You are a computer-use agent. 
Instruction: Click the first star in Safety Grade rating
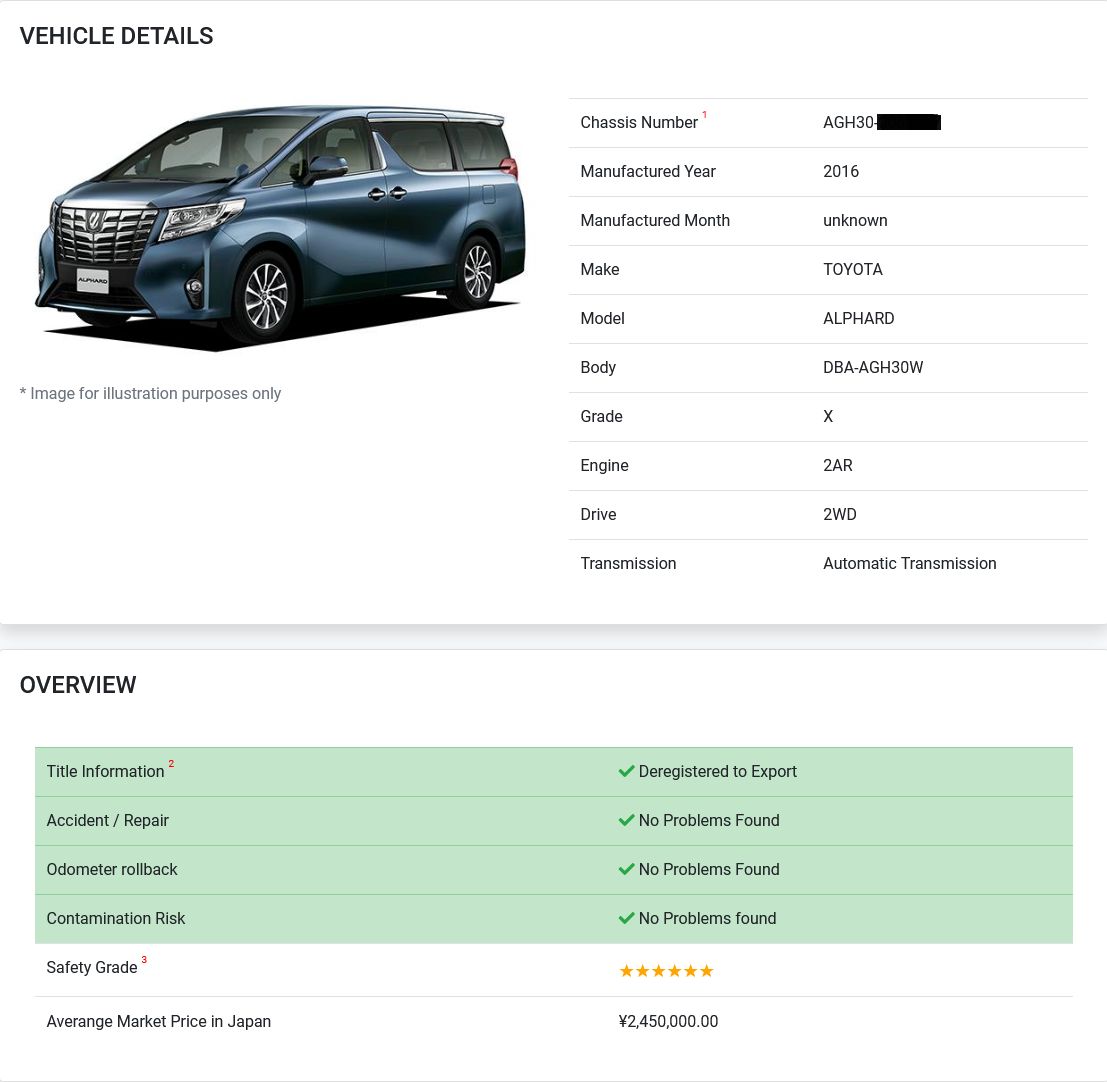pos(626,970)
